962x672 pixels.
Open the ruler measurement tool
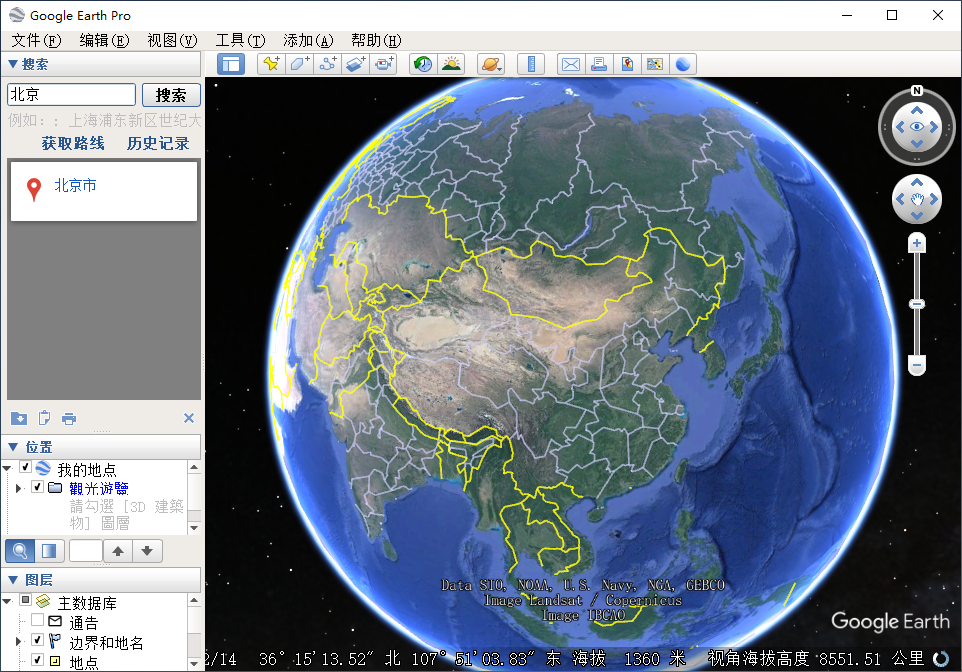pyautogui.click(x=531, y=64)
